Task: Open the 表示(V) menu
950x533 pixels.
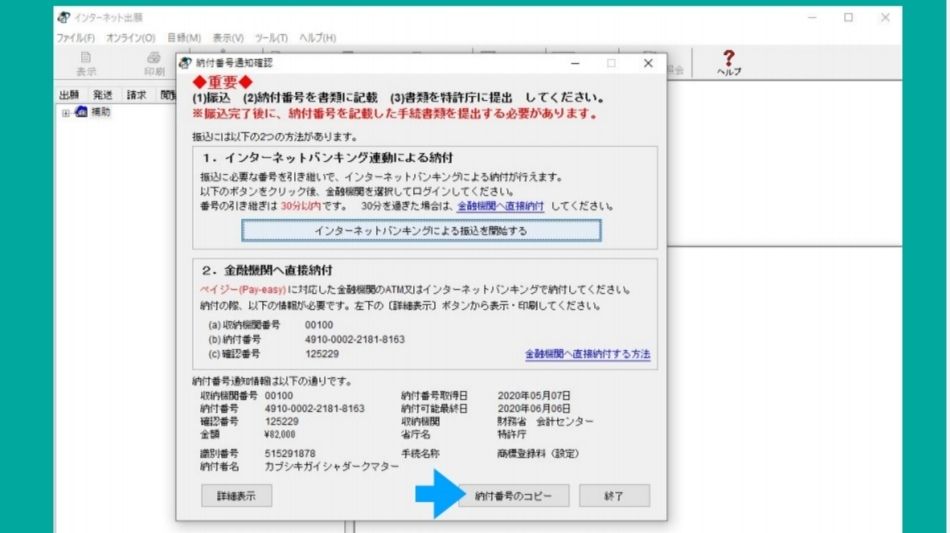Action: click(x=228, y=37)
